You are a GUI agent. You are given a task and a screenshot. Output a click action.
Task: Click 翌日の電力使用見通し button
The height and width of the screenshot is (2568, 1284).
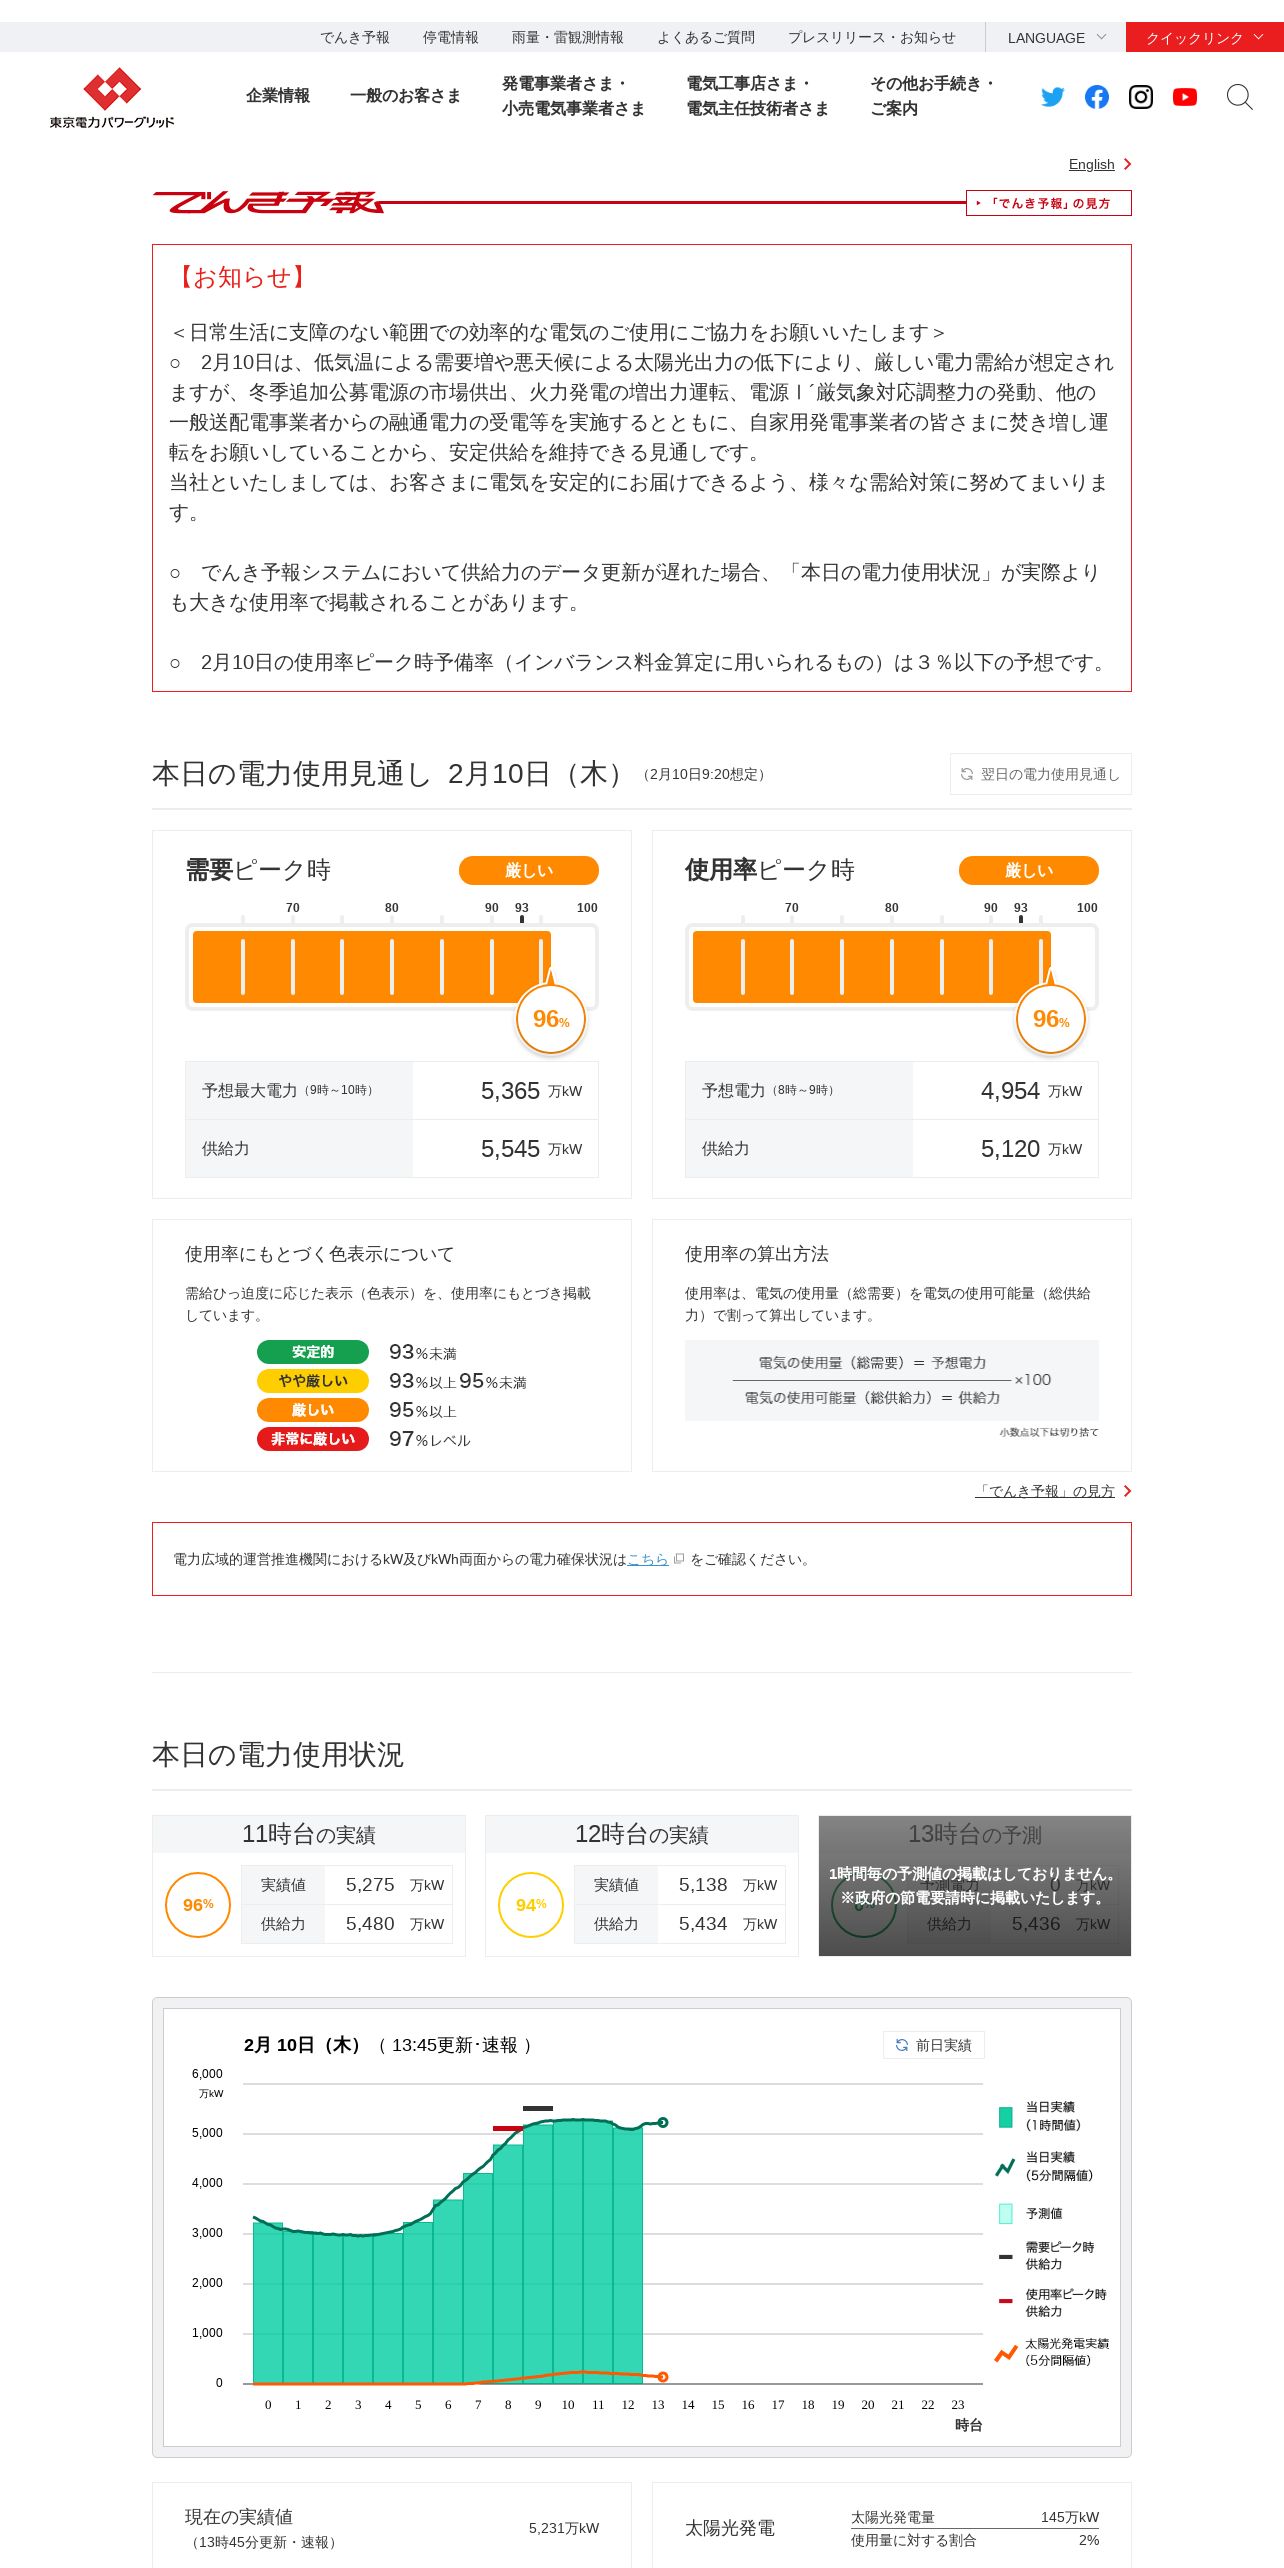(1040, 774)
